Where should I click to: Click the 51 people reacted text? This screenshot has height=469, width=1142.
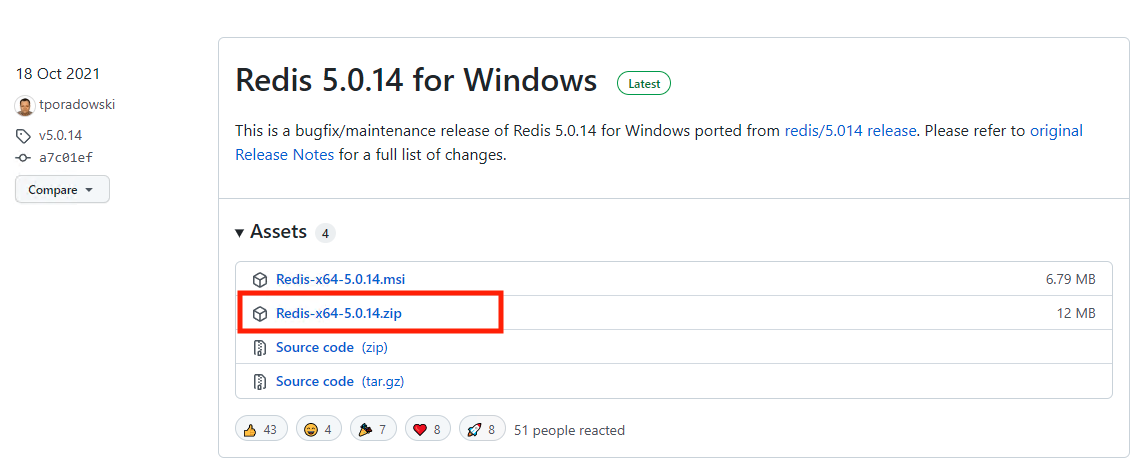coord(570,430)
